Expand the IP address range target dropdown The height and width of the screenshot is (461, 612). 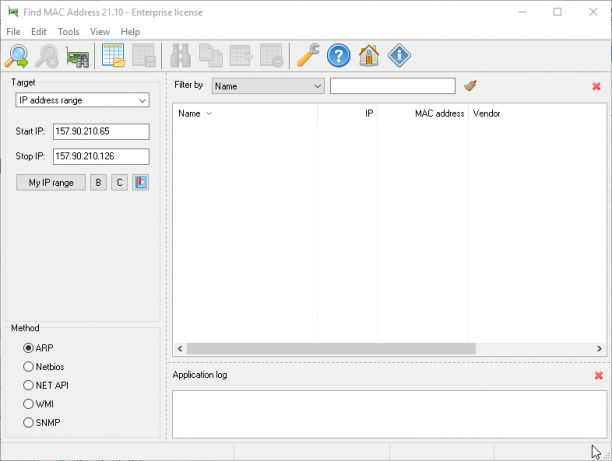point(82,100)
